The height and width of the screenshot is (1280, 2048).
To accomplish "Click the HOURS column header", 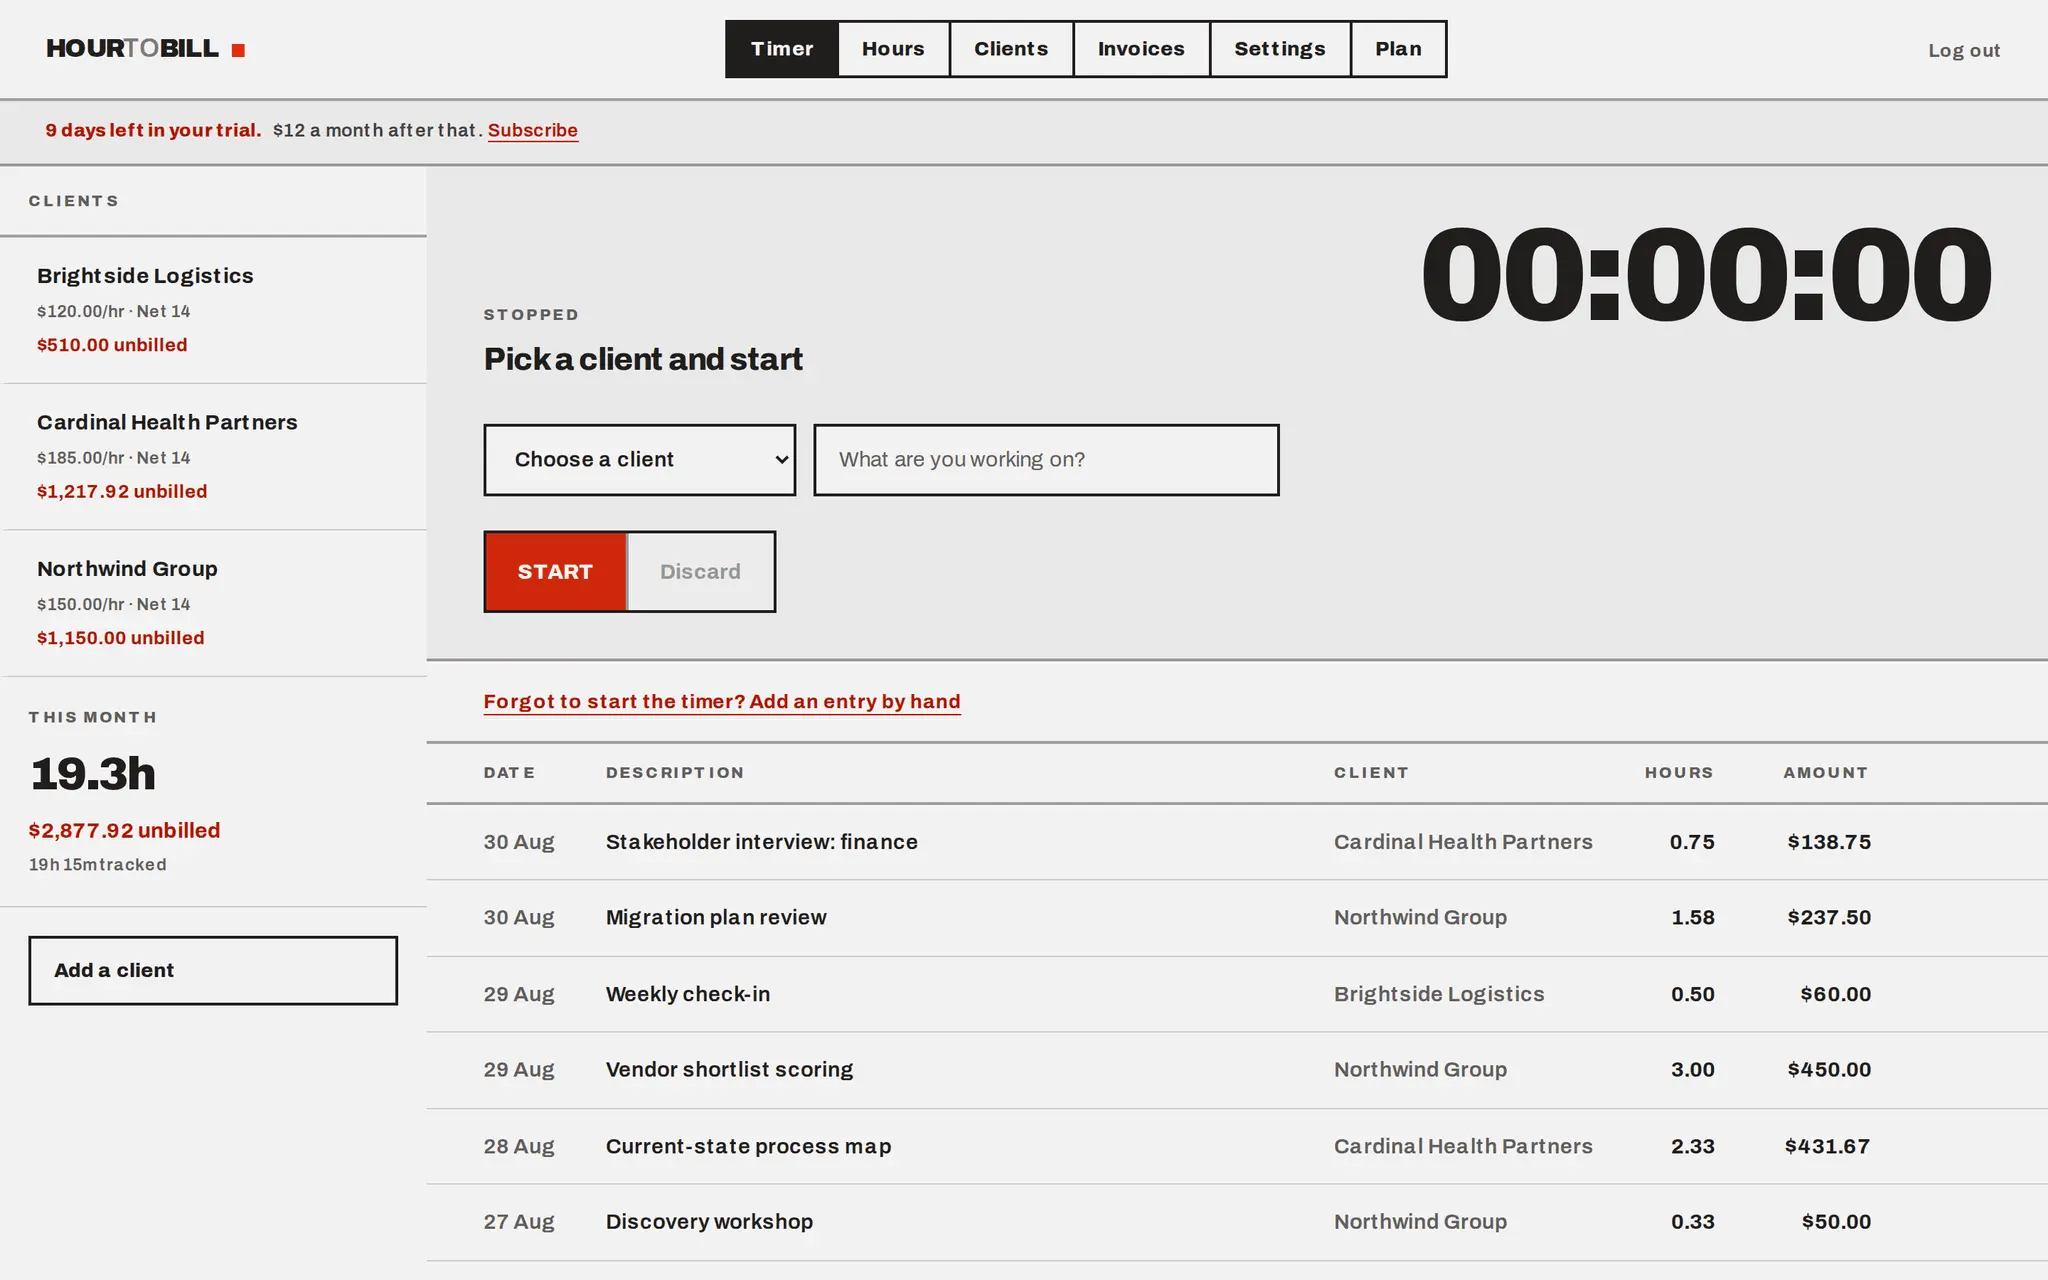I will point(1679,773).
